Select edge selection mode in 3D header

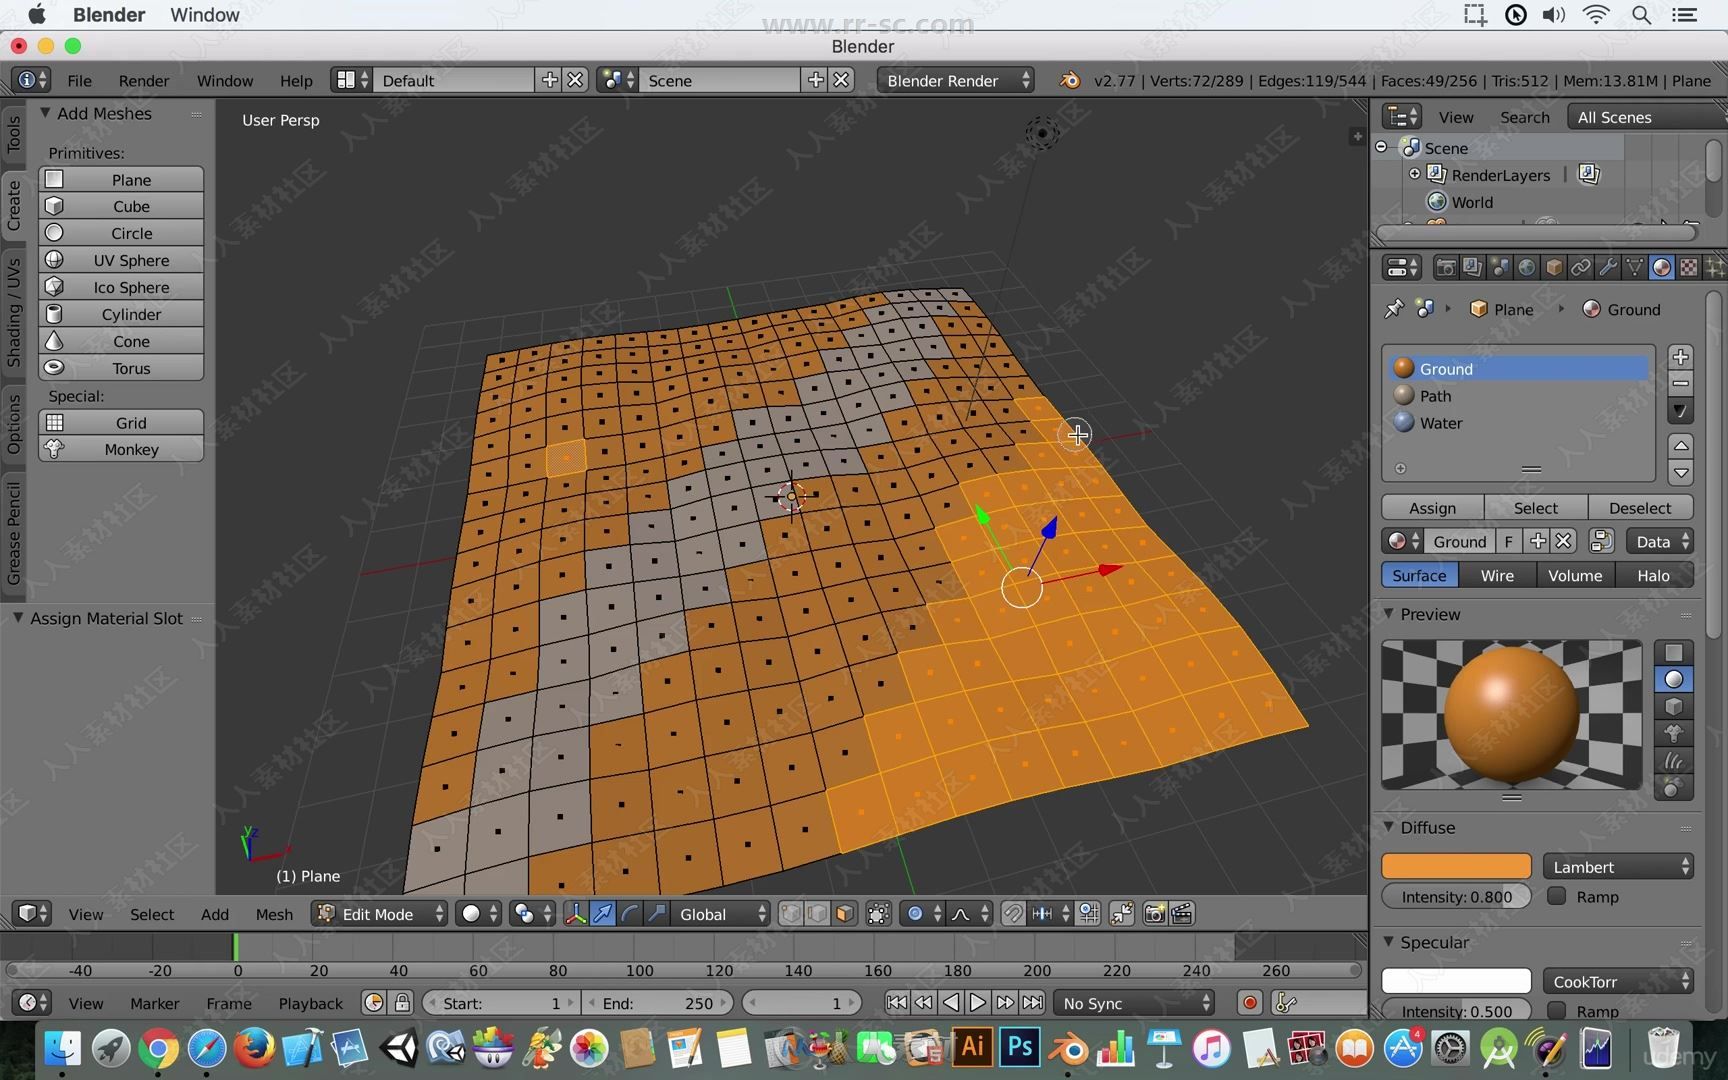[818, 914]
